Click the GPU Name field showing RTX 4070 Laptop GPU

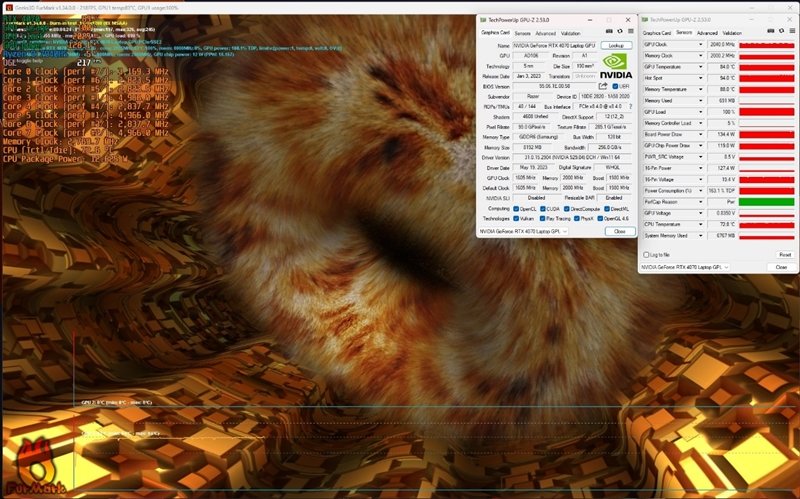tap(555, 45)
